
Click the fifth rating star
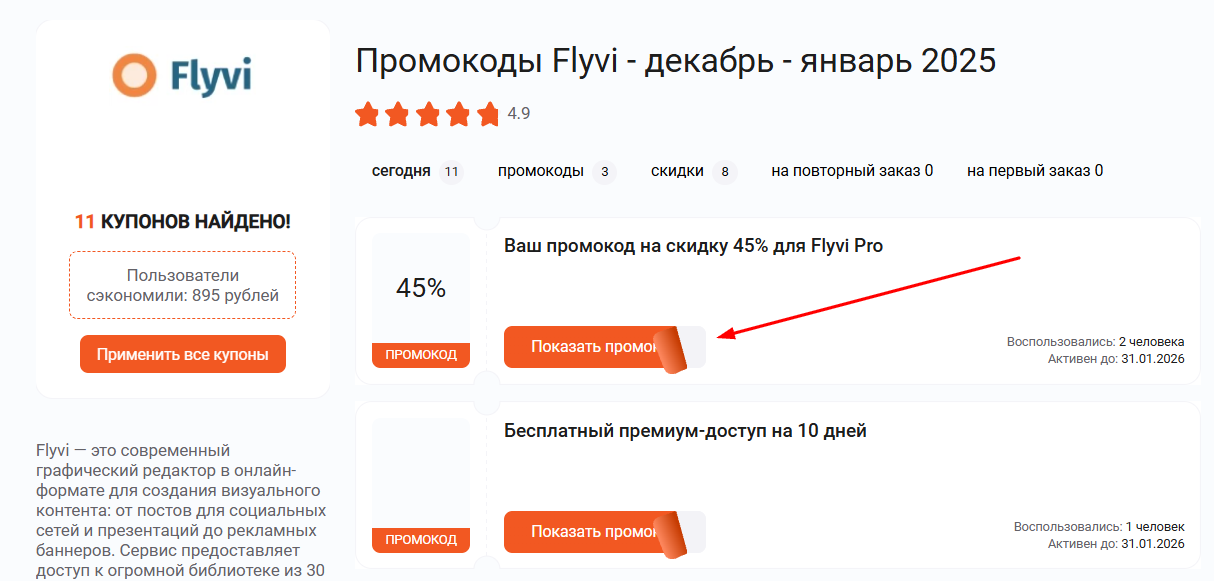coord(489,113)
